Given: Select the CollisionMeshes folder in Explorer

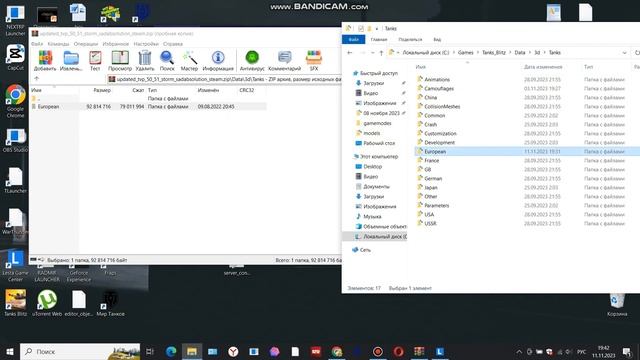Looking at the screenshot, I should (x=442, y=107).
